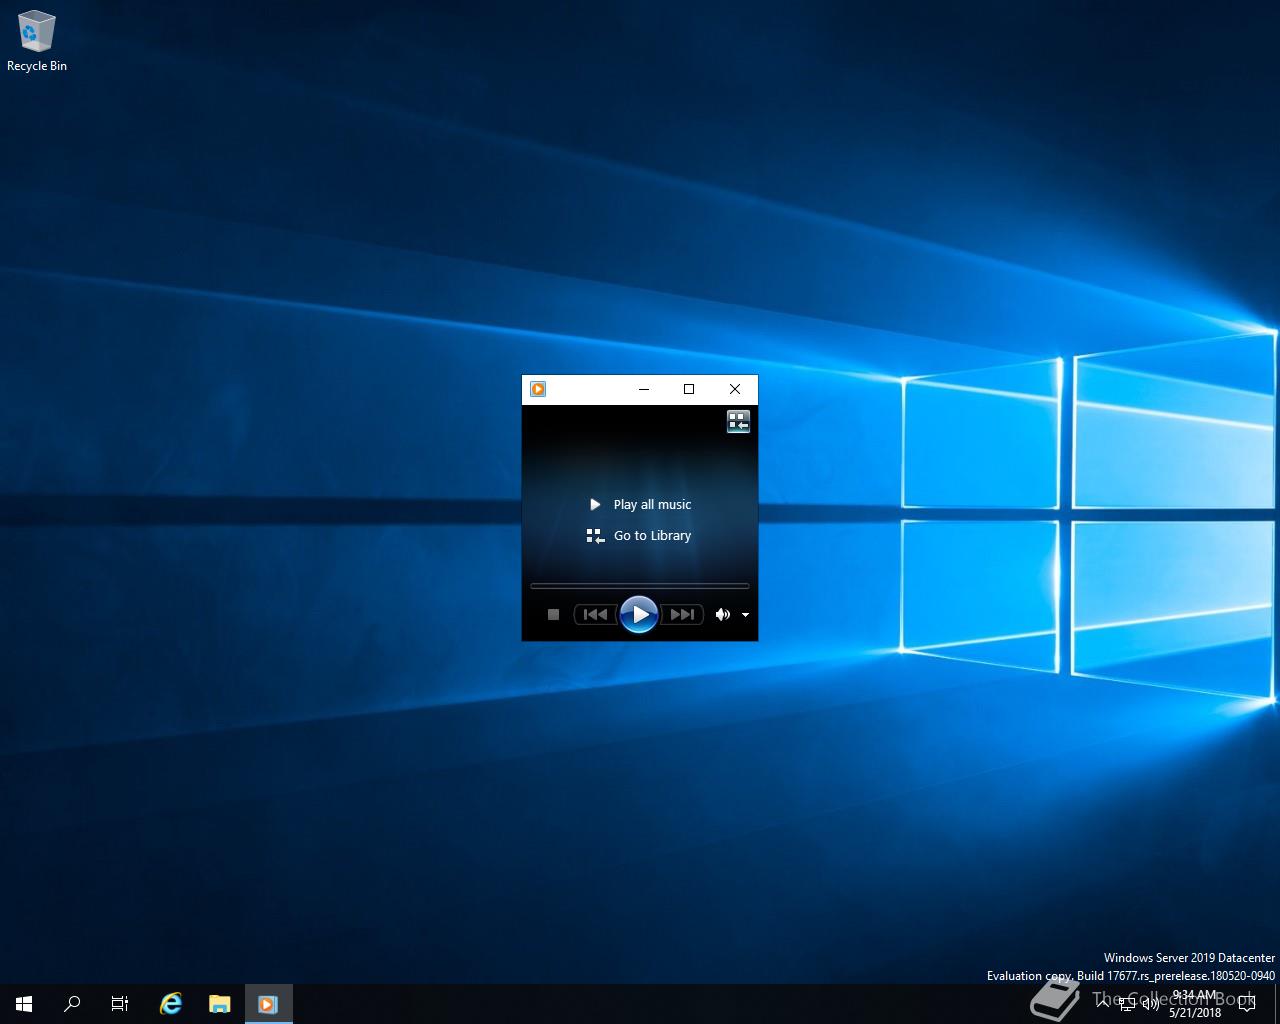Click the seek bar in Media Player
1280x1024 pixels.
(x=639, y=586)
